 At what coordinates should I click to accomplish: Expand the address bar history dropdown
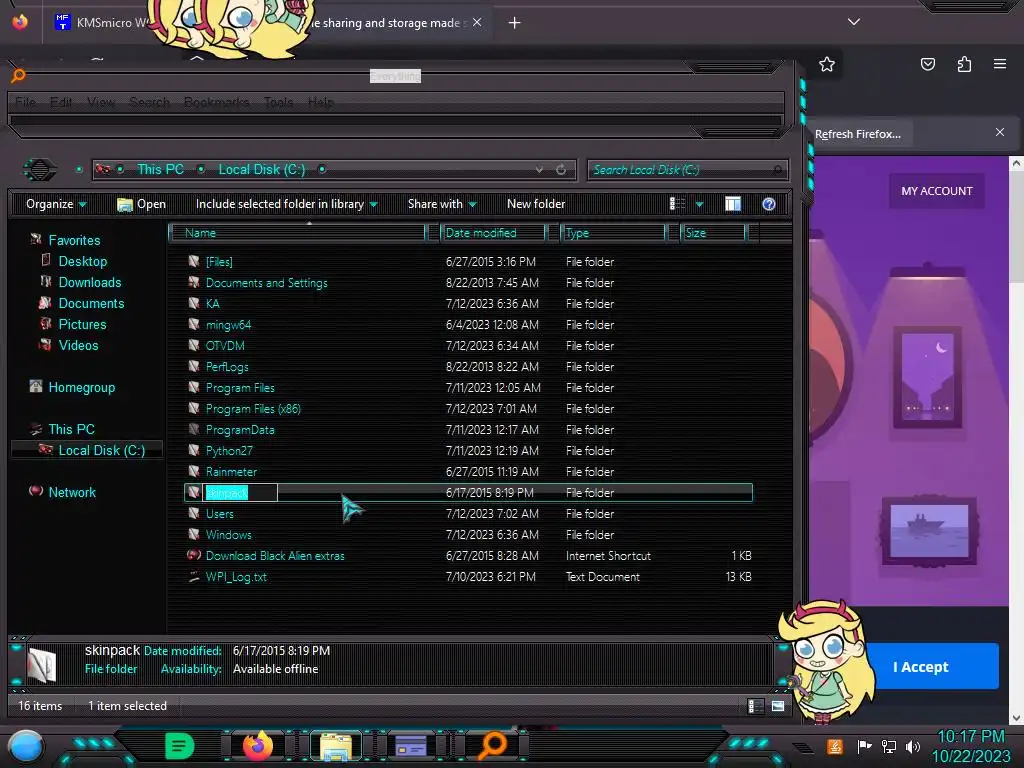539,170
